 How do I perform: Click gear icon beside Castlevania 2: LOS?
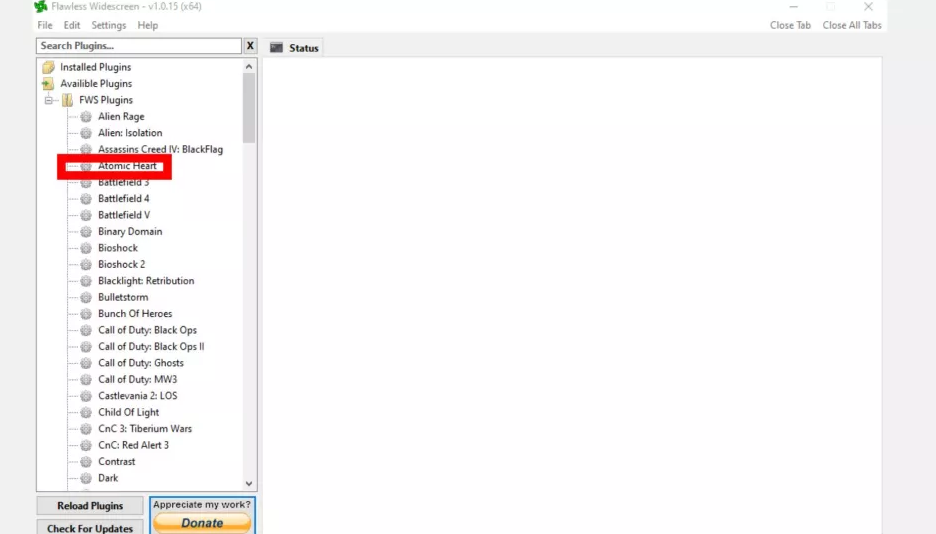pyautogui.click(x=86, y=396)
